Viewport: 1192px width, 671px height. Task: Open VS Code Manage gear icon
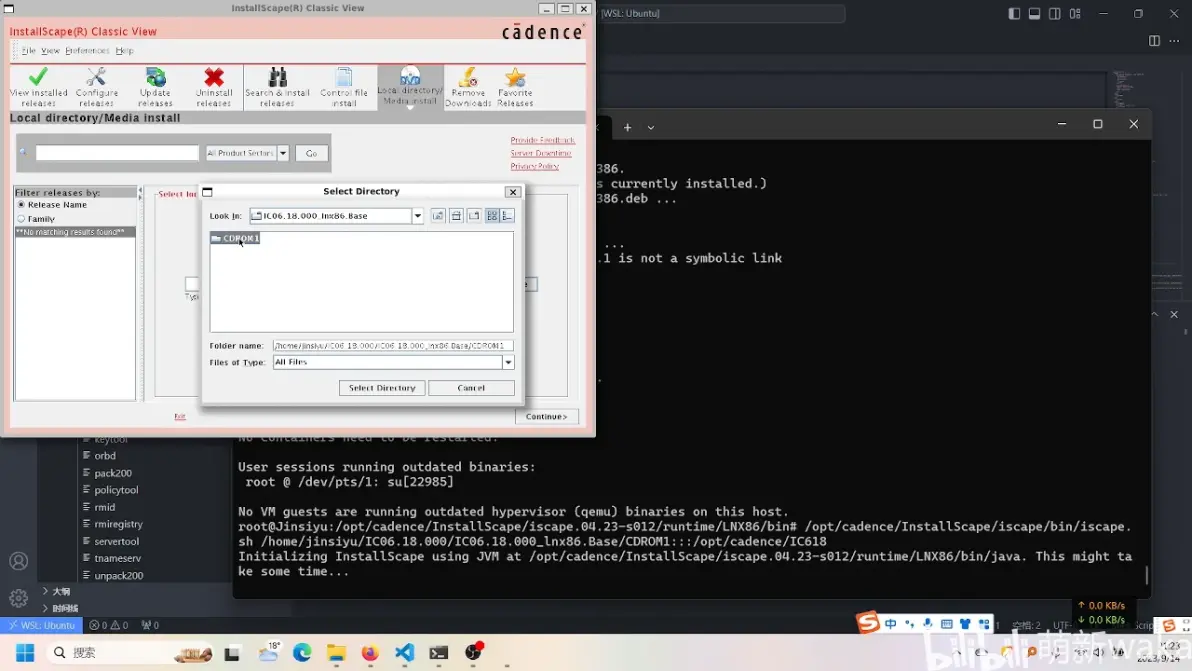tap(18, 598)
